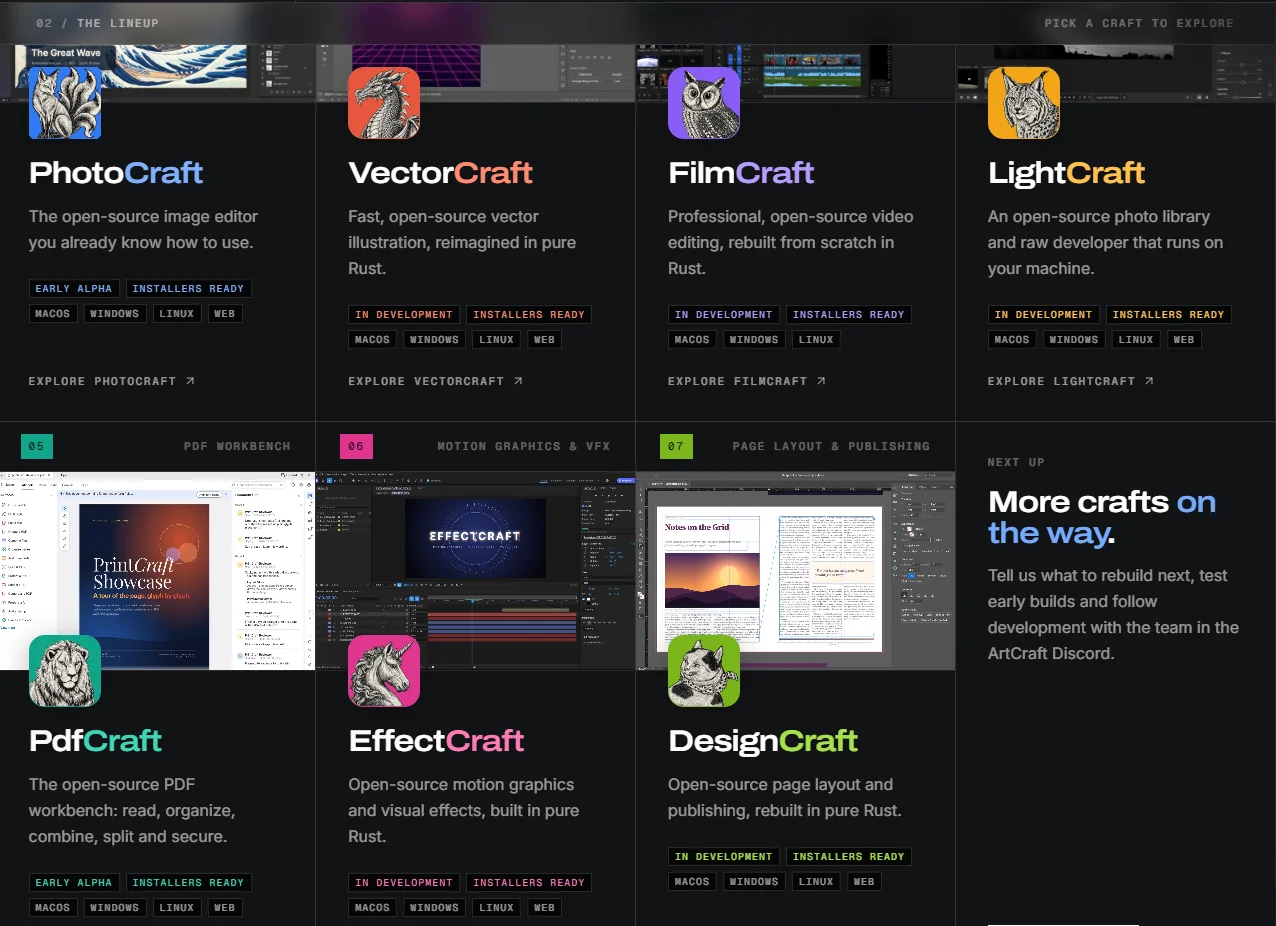The image size is (1276, 926).
Task: Click the WEB tag under LightCraft
Action: (1184, 340)
